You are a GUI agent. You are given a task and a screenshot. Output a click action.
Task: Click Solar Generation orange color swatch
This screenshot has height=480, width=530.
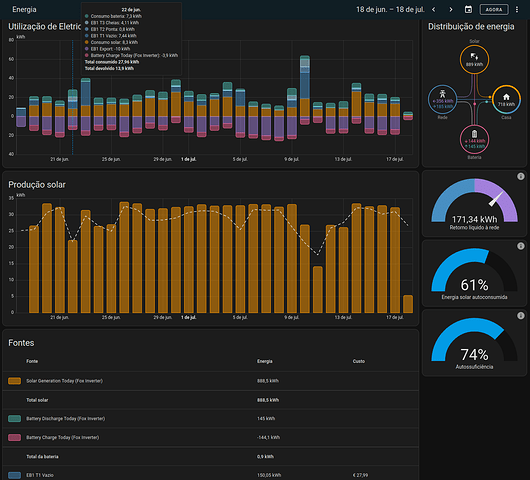pyautogui.click(x=15, y=381)
